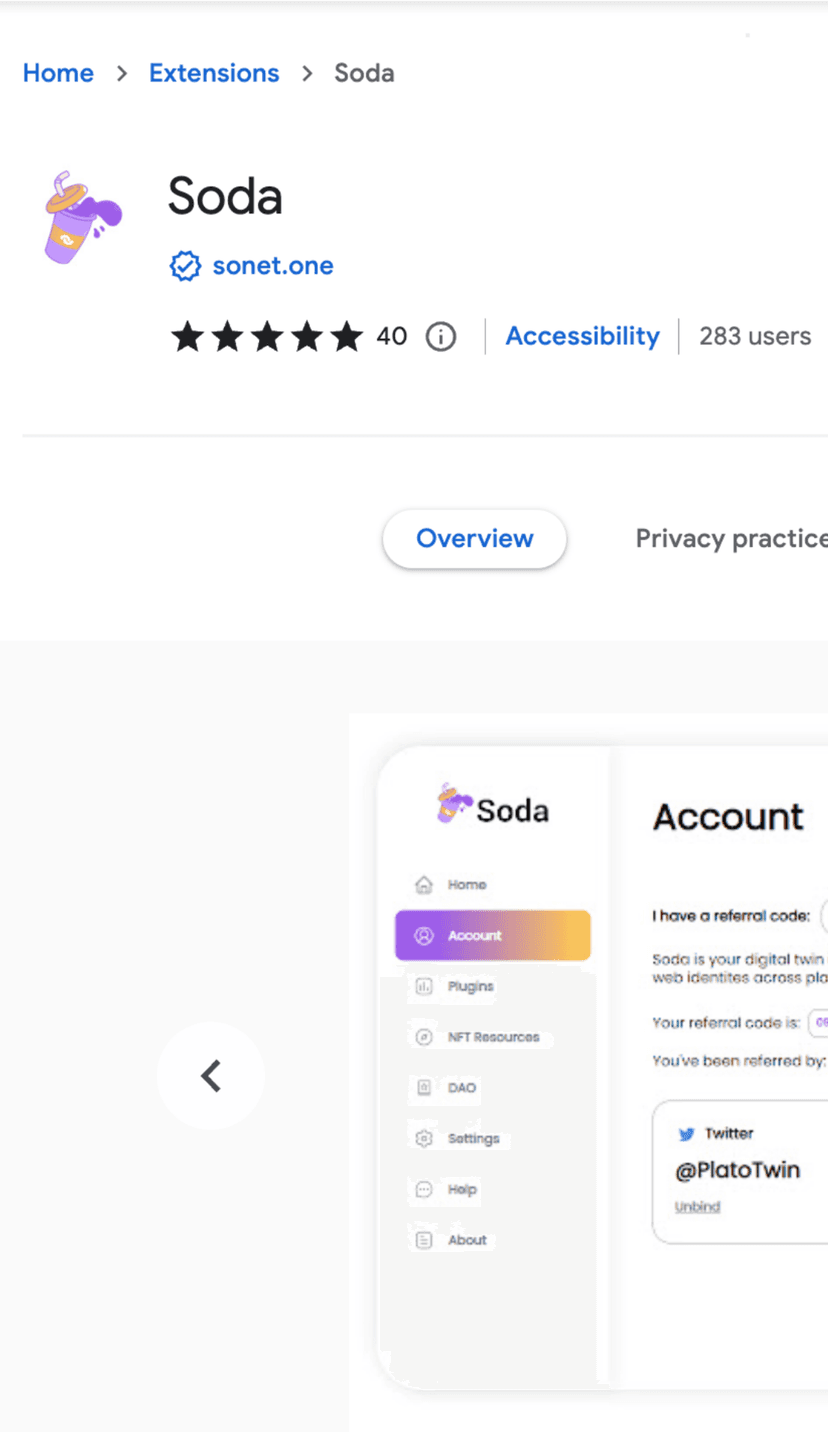The image size is (828, 1432).
Task: Click the Plugins chart icon in sidebar
Action: (x=424, y=987)
